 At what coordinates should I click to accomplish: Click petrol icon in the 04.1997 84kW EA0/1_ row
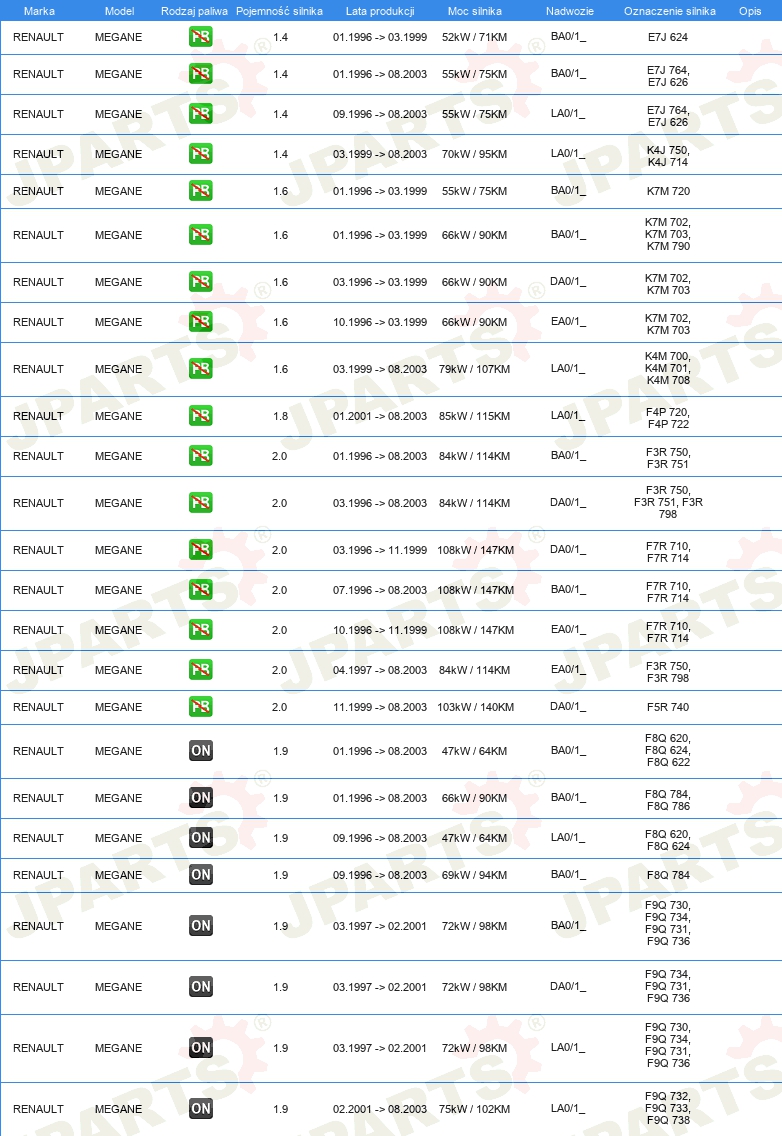pyautogui.click(x=201, y=669)
